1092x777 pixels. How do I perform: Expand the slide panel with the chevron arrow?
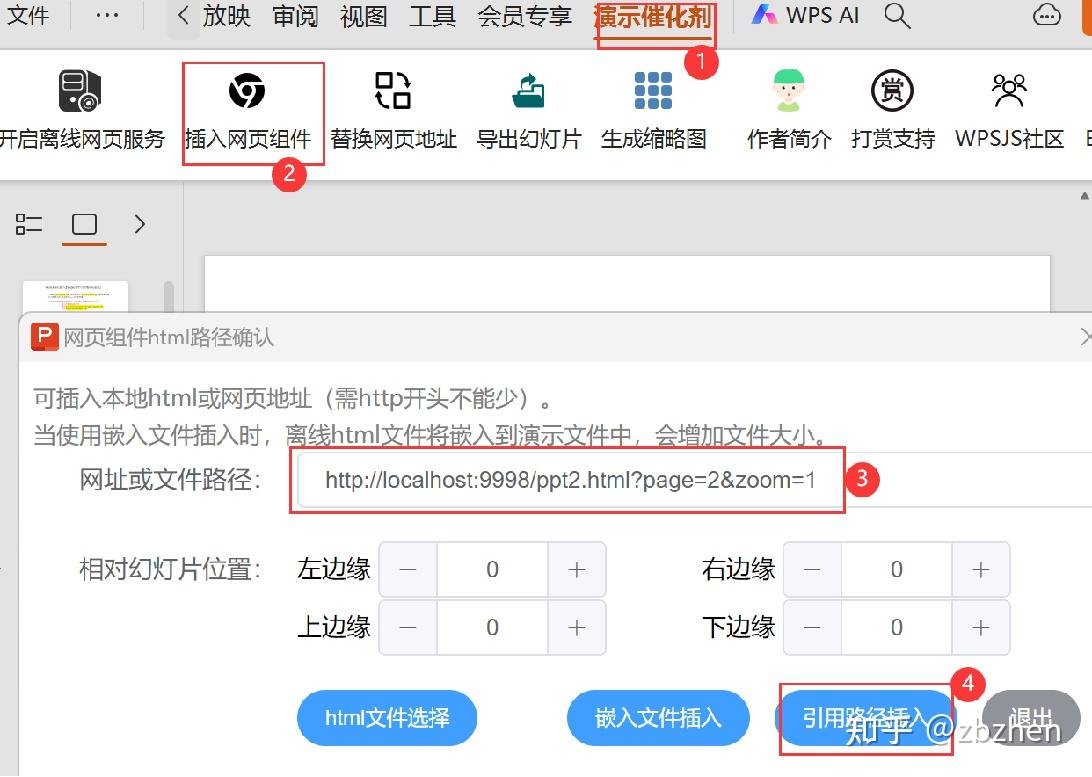138,224
